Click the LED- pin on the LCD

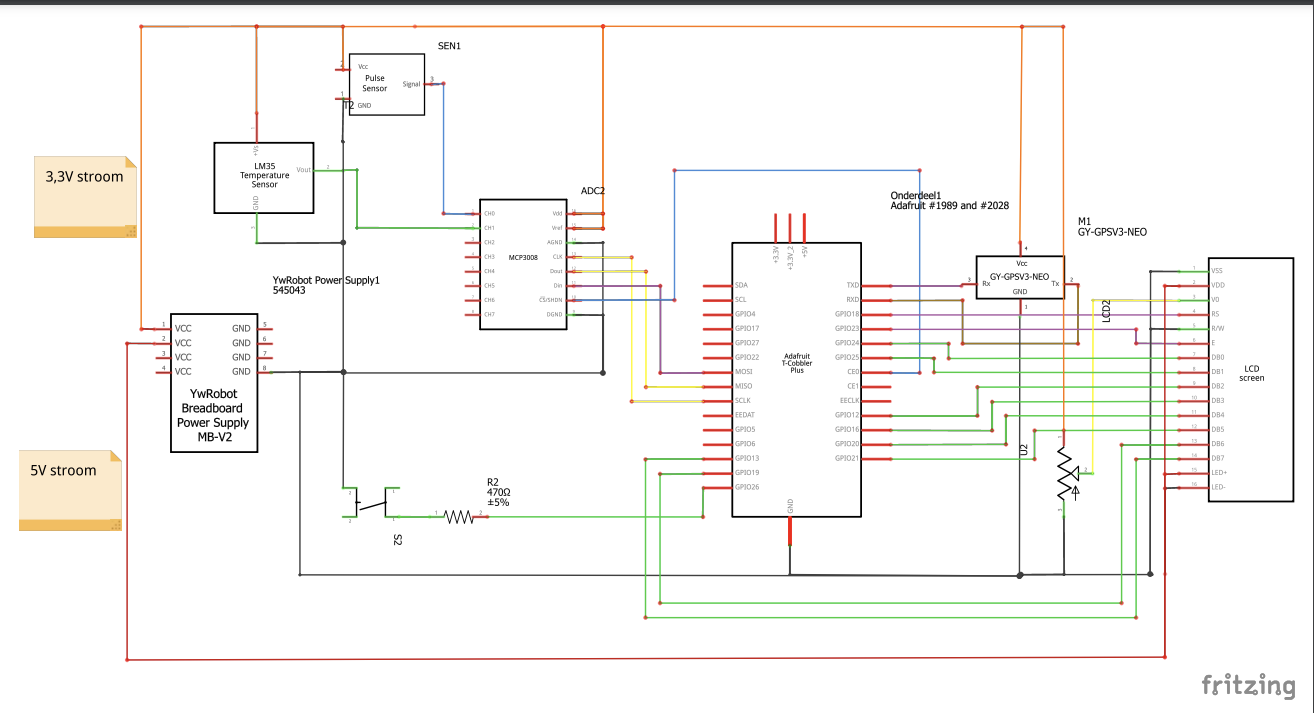point(1195,486)
